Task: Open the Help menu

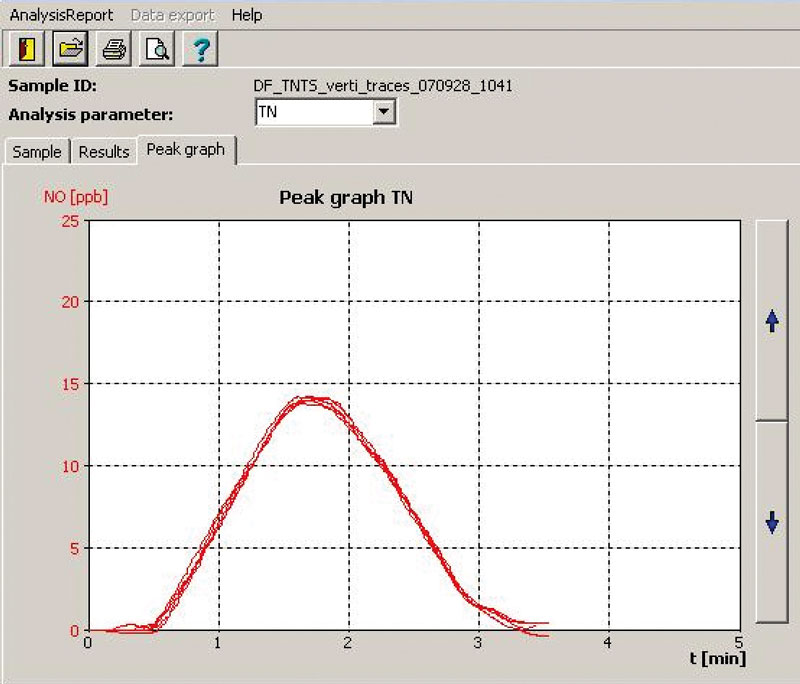Action: [x=247, y=15]
